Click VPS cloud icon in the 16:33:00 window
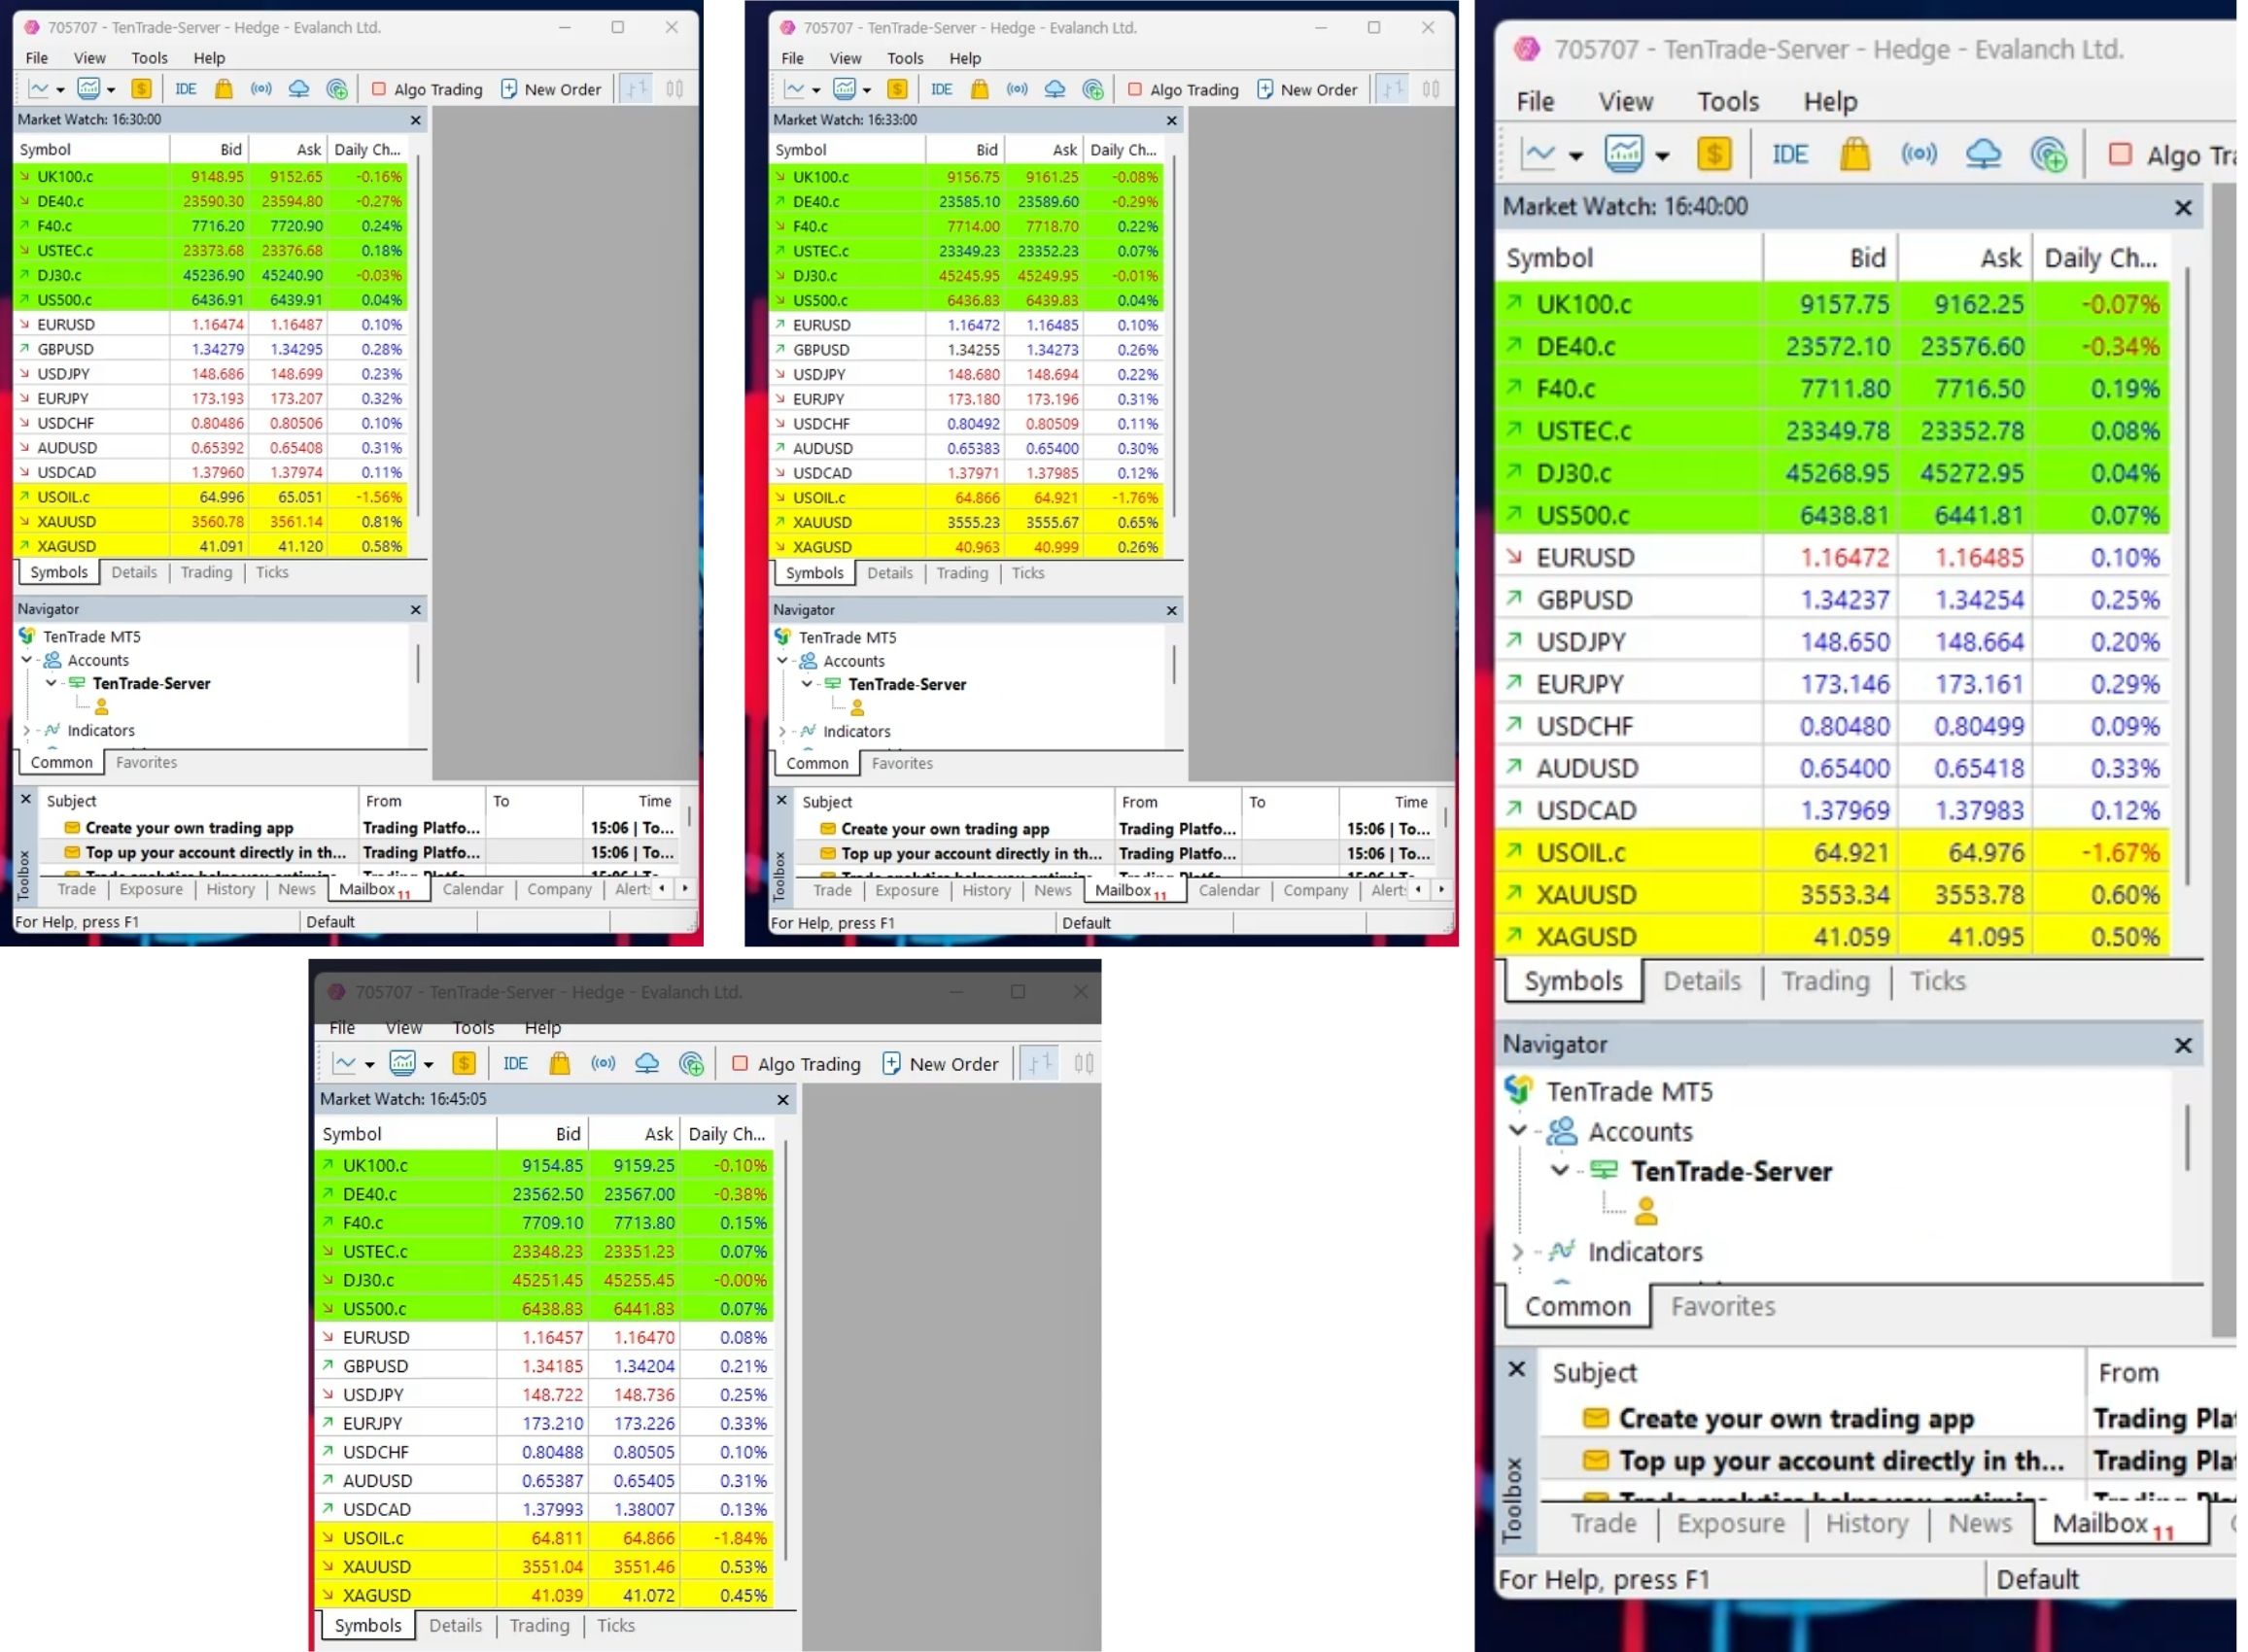This screenshot has height=1652, width=2248. (1054, 89)
